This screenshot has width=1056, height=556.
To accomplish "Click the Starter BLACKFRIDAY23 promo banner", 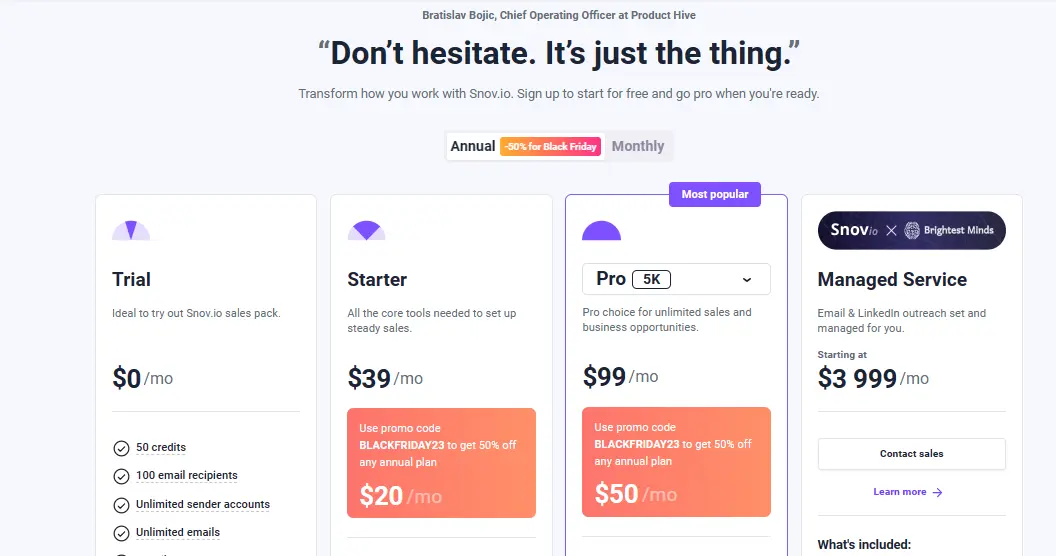I will [x=441, y=463].
